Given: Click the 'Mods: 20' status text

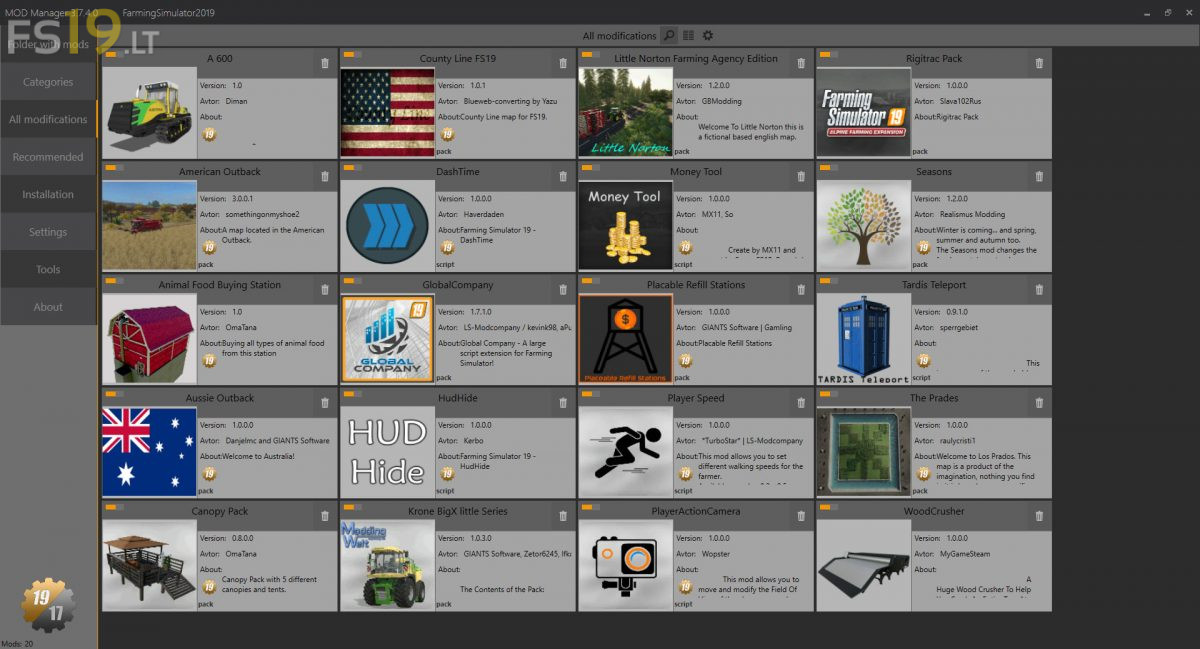Looking at the screenshot, I should (x=17, y=643).
